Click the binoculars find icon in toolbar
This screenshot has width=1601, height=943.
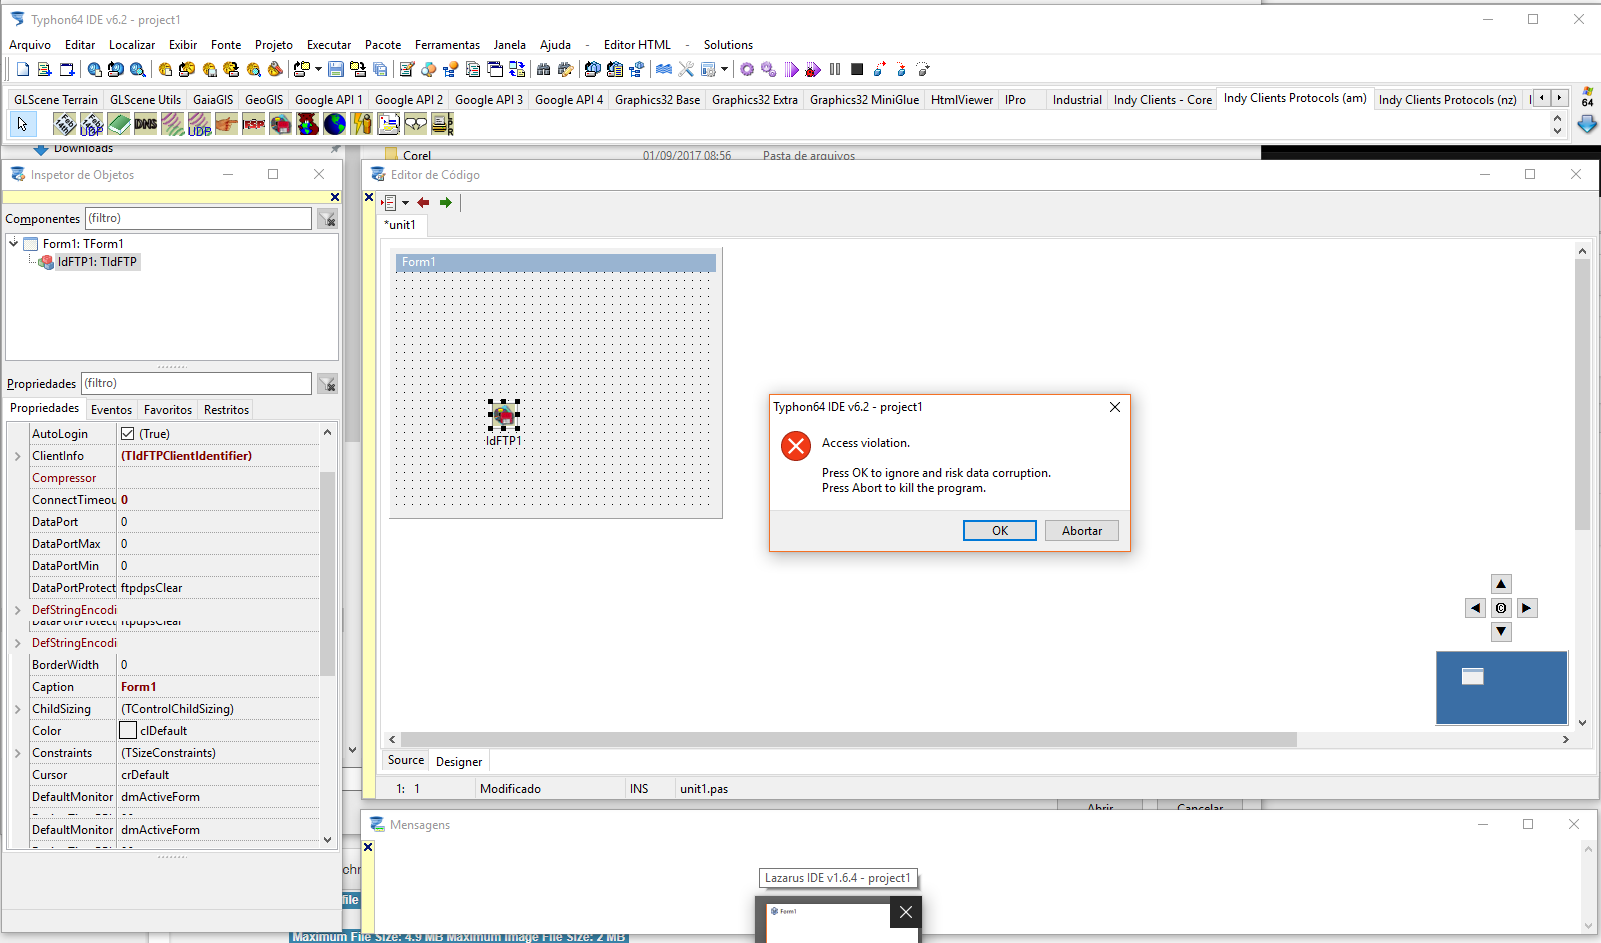(x=543, y=69)
